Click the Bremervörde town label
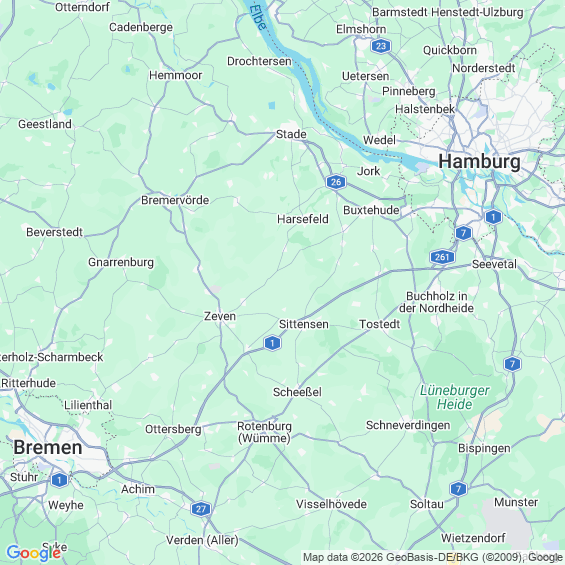 pyautogui.click(x=175, y=200)
